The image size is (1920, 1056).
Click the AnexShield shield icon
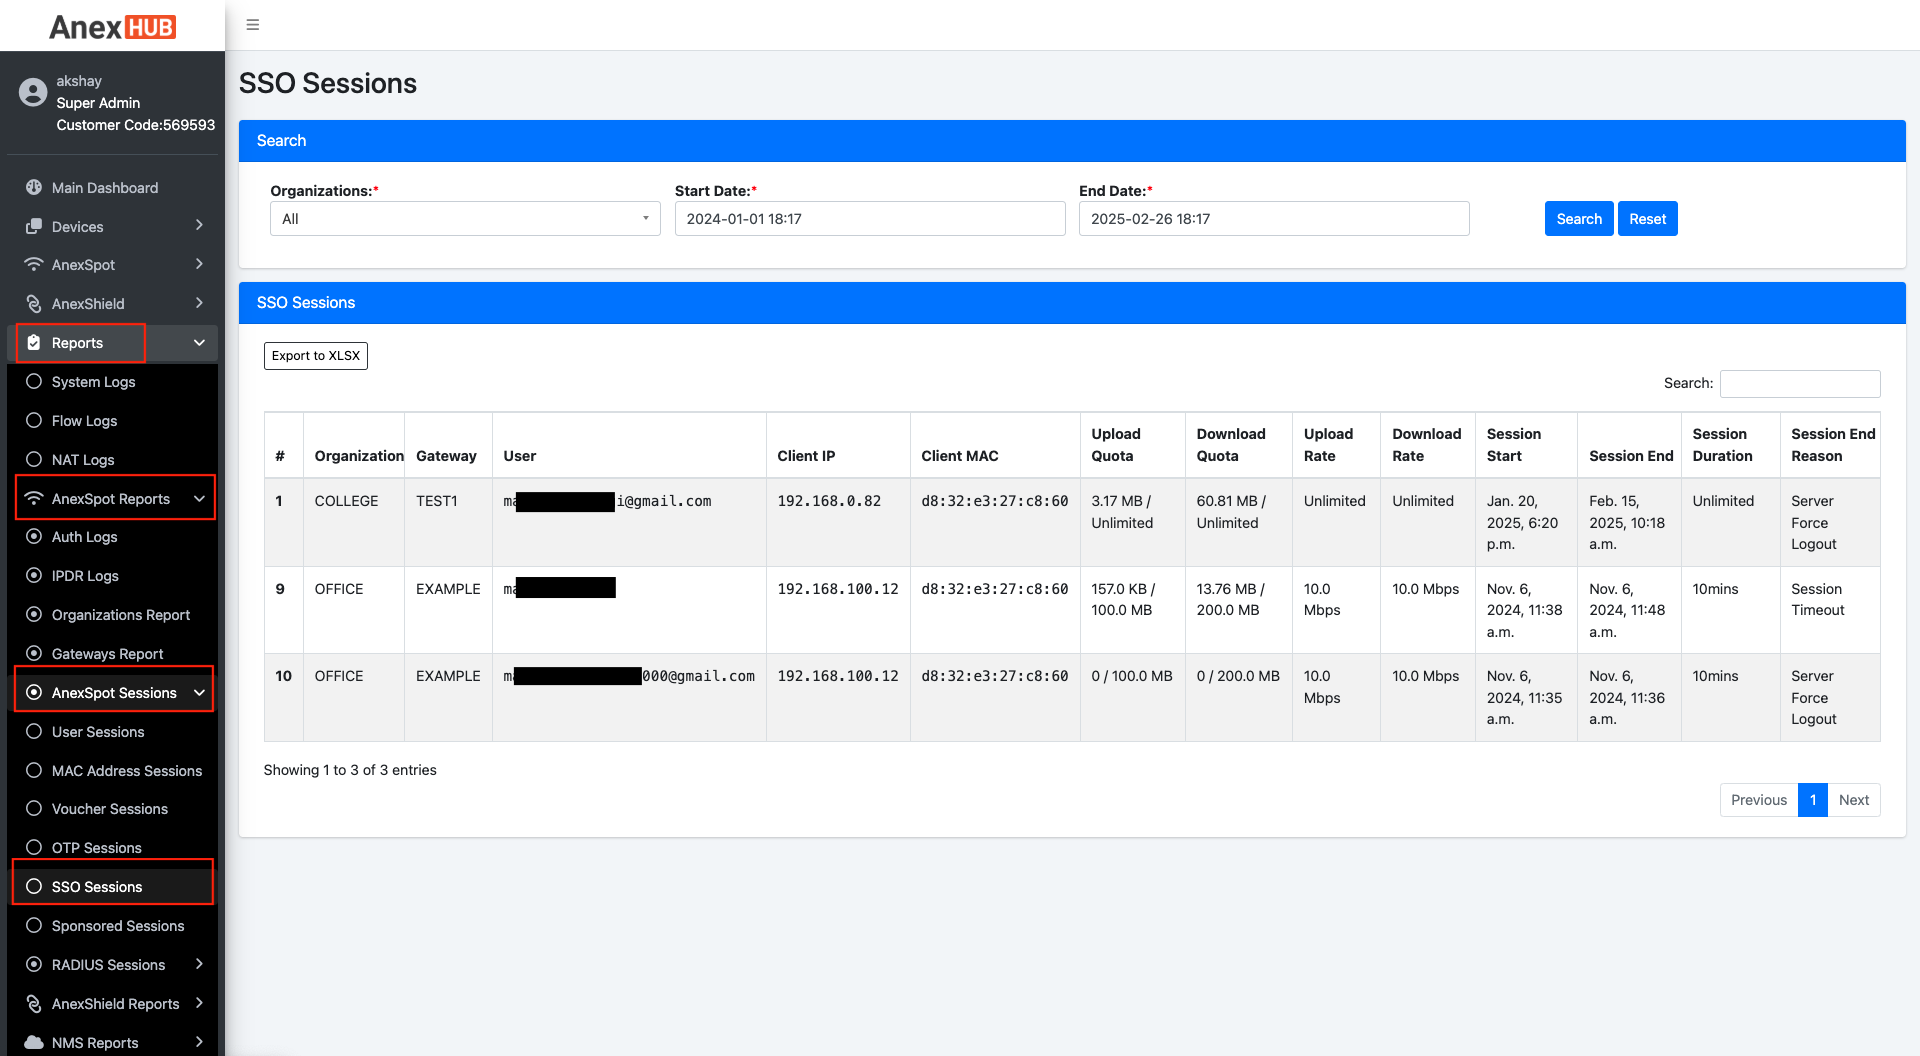pyautogui.click(x=33, y=303)
